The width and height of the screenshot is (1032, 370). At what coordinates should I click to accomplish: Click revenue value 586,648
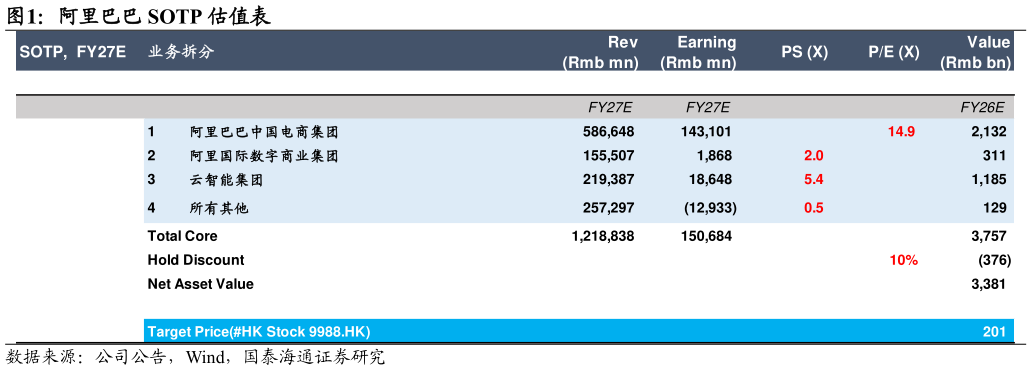click(x=608, y=132)
